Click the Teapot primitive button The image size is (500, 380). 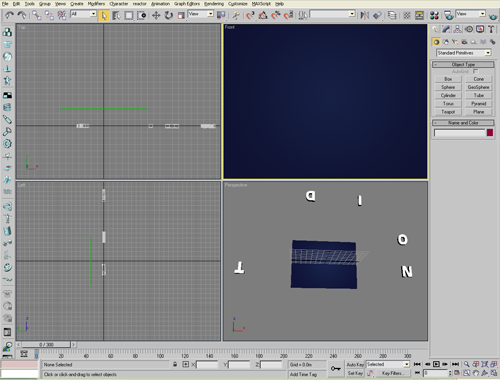point(448,112)
